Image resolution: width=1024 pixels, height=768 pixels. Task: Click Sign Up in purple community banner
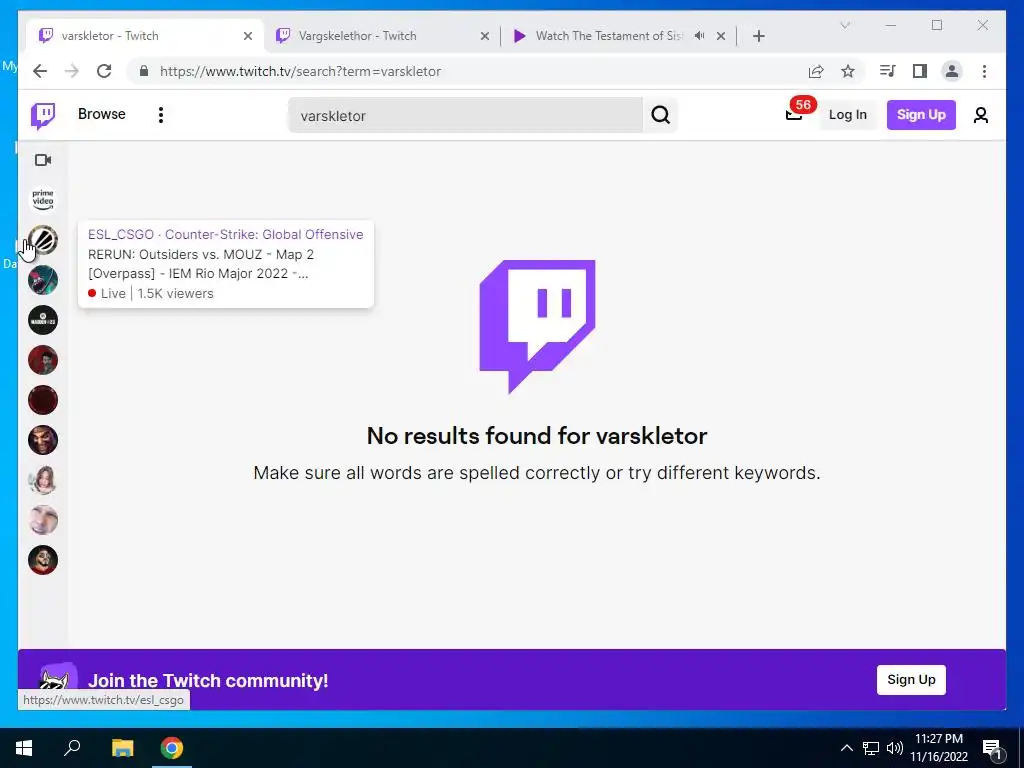911,680
